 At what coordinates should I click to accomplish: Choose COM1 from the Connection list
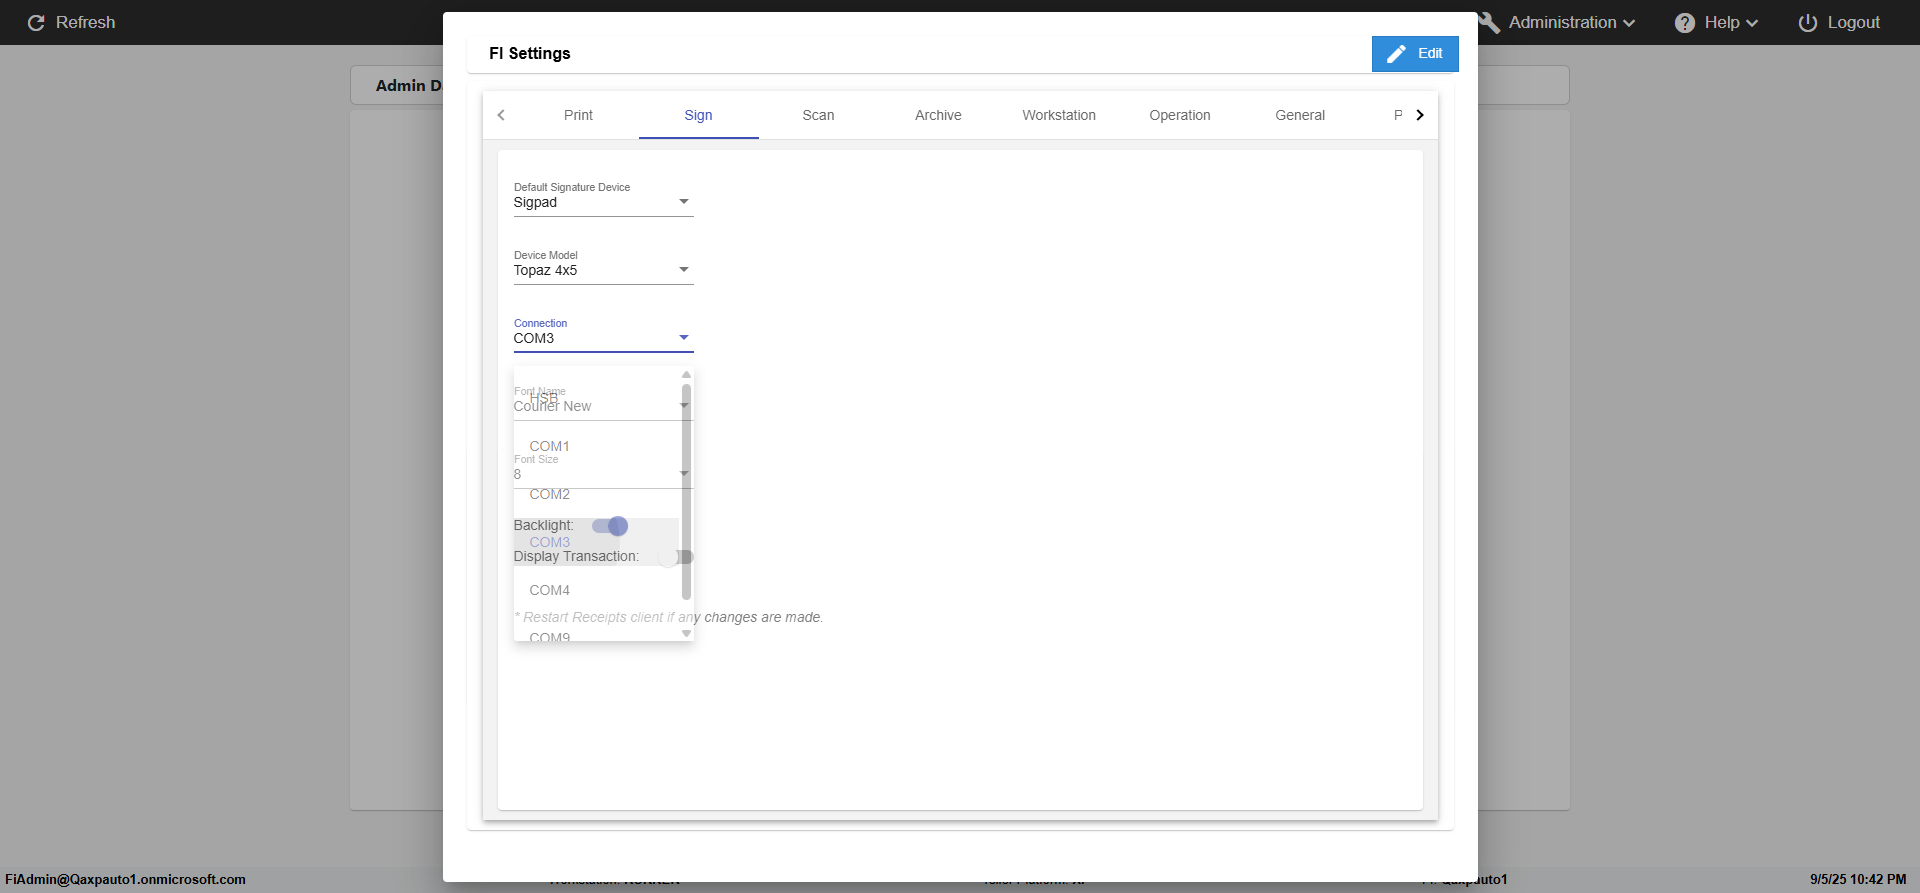click(x=597, y=446)
